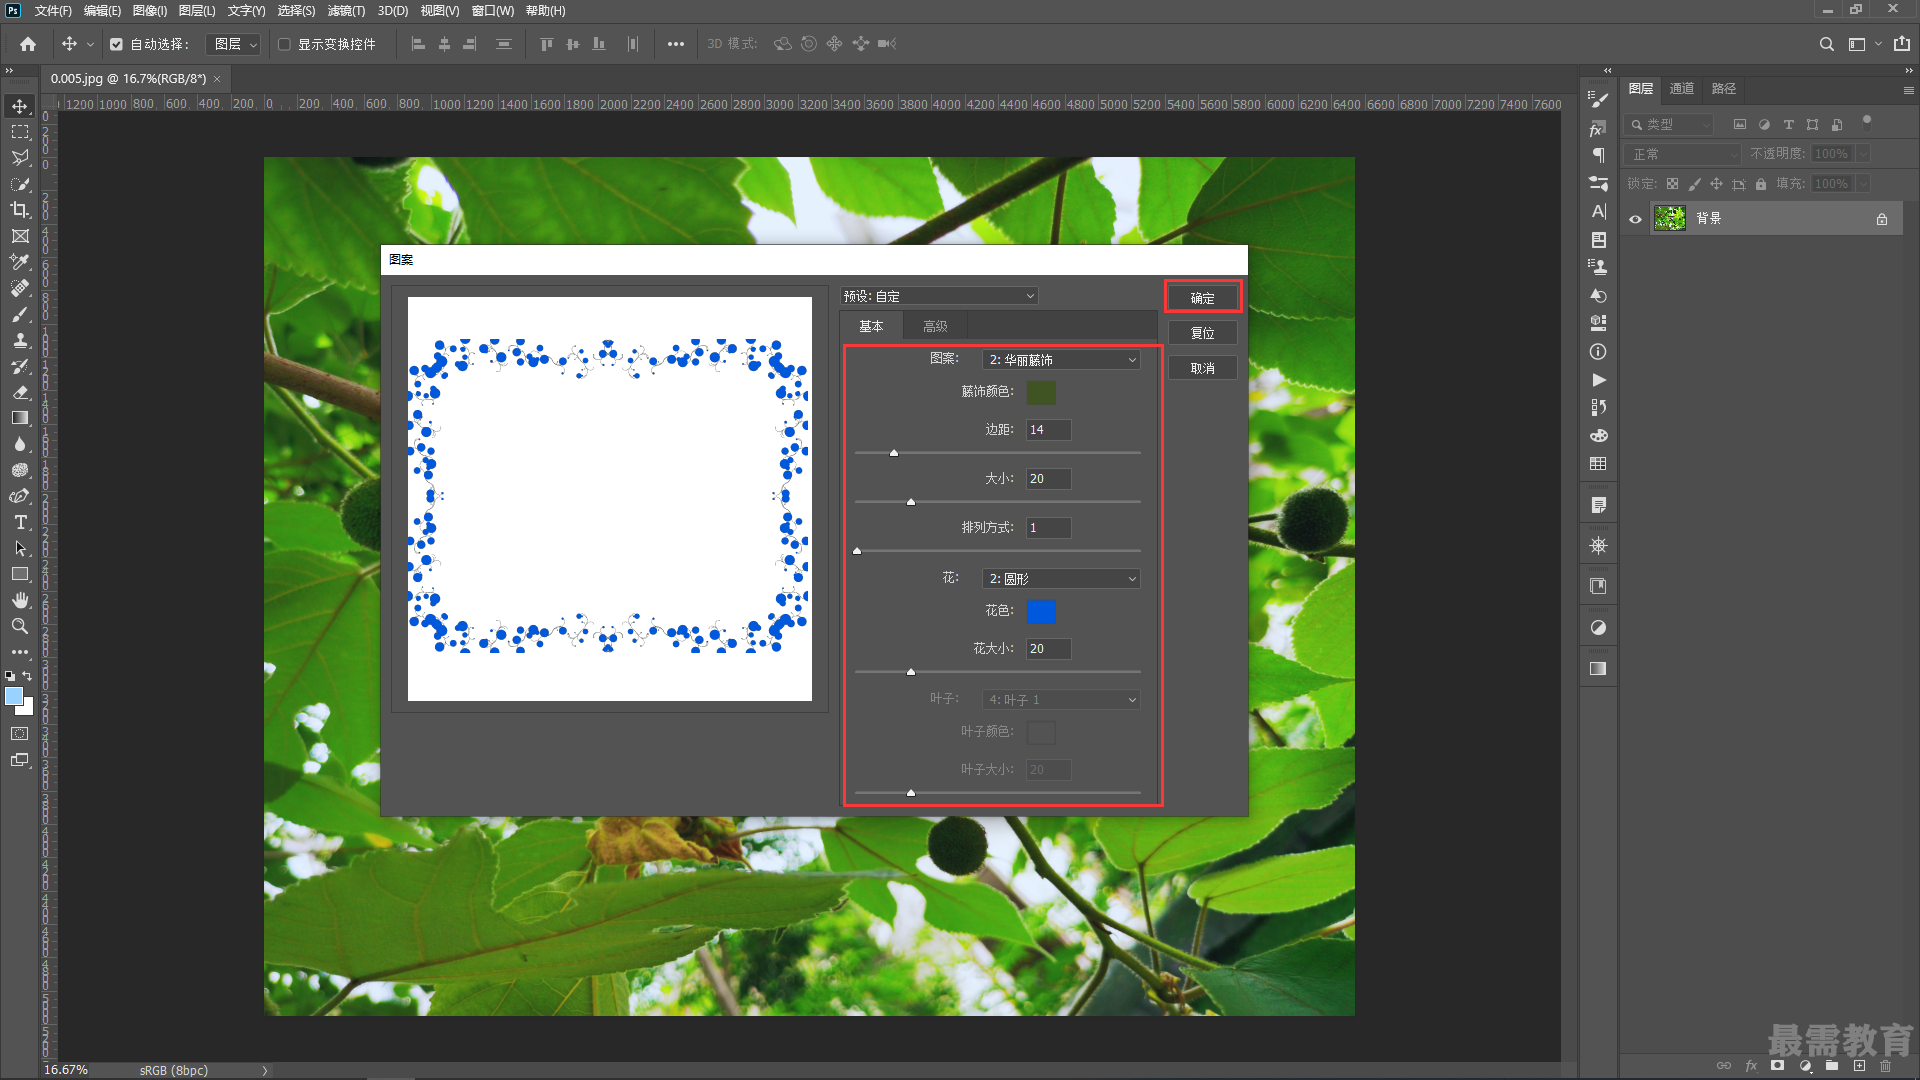Viewport: 1920px width, 1080px height.
Task: Toggle lock position icon in Layers panel
Action: (x=1716, y=184)
